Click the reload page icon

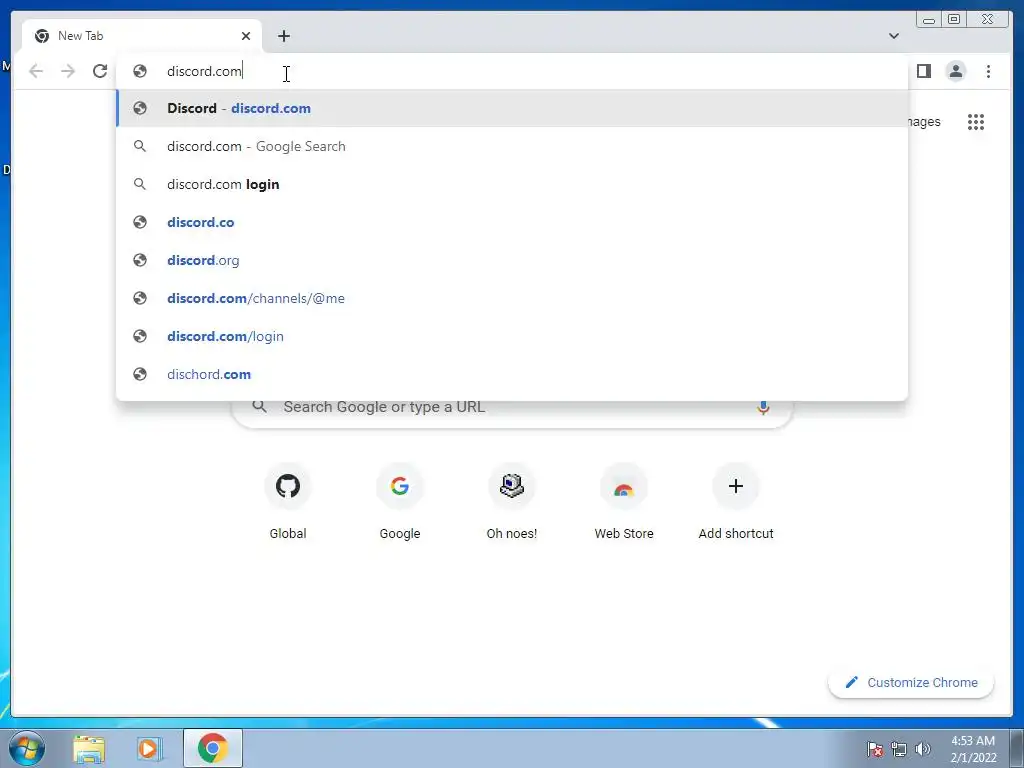coord(100,71)
